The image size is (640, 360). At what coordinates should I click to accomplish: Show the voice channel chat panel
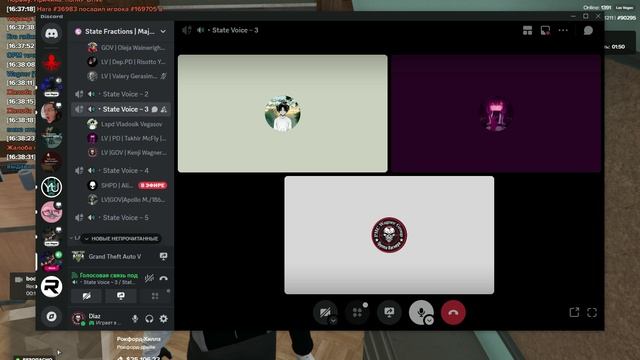pos(588,31)
